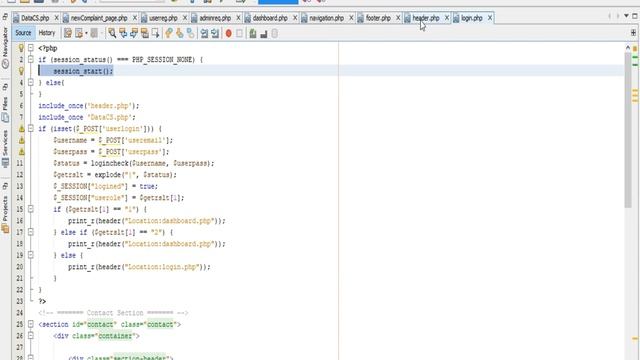Jump to the Next Bookmark icon
This screenshot has height=360, width=640.
point(180,33)
